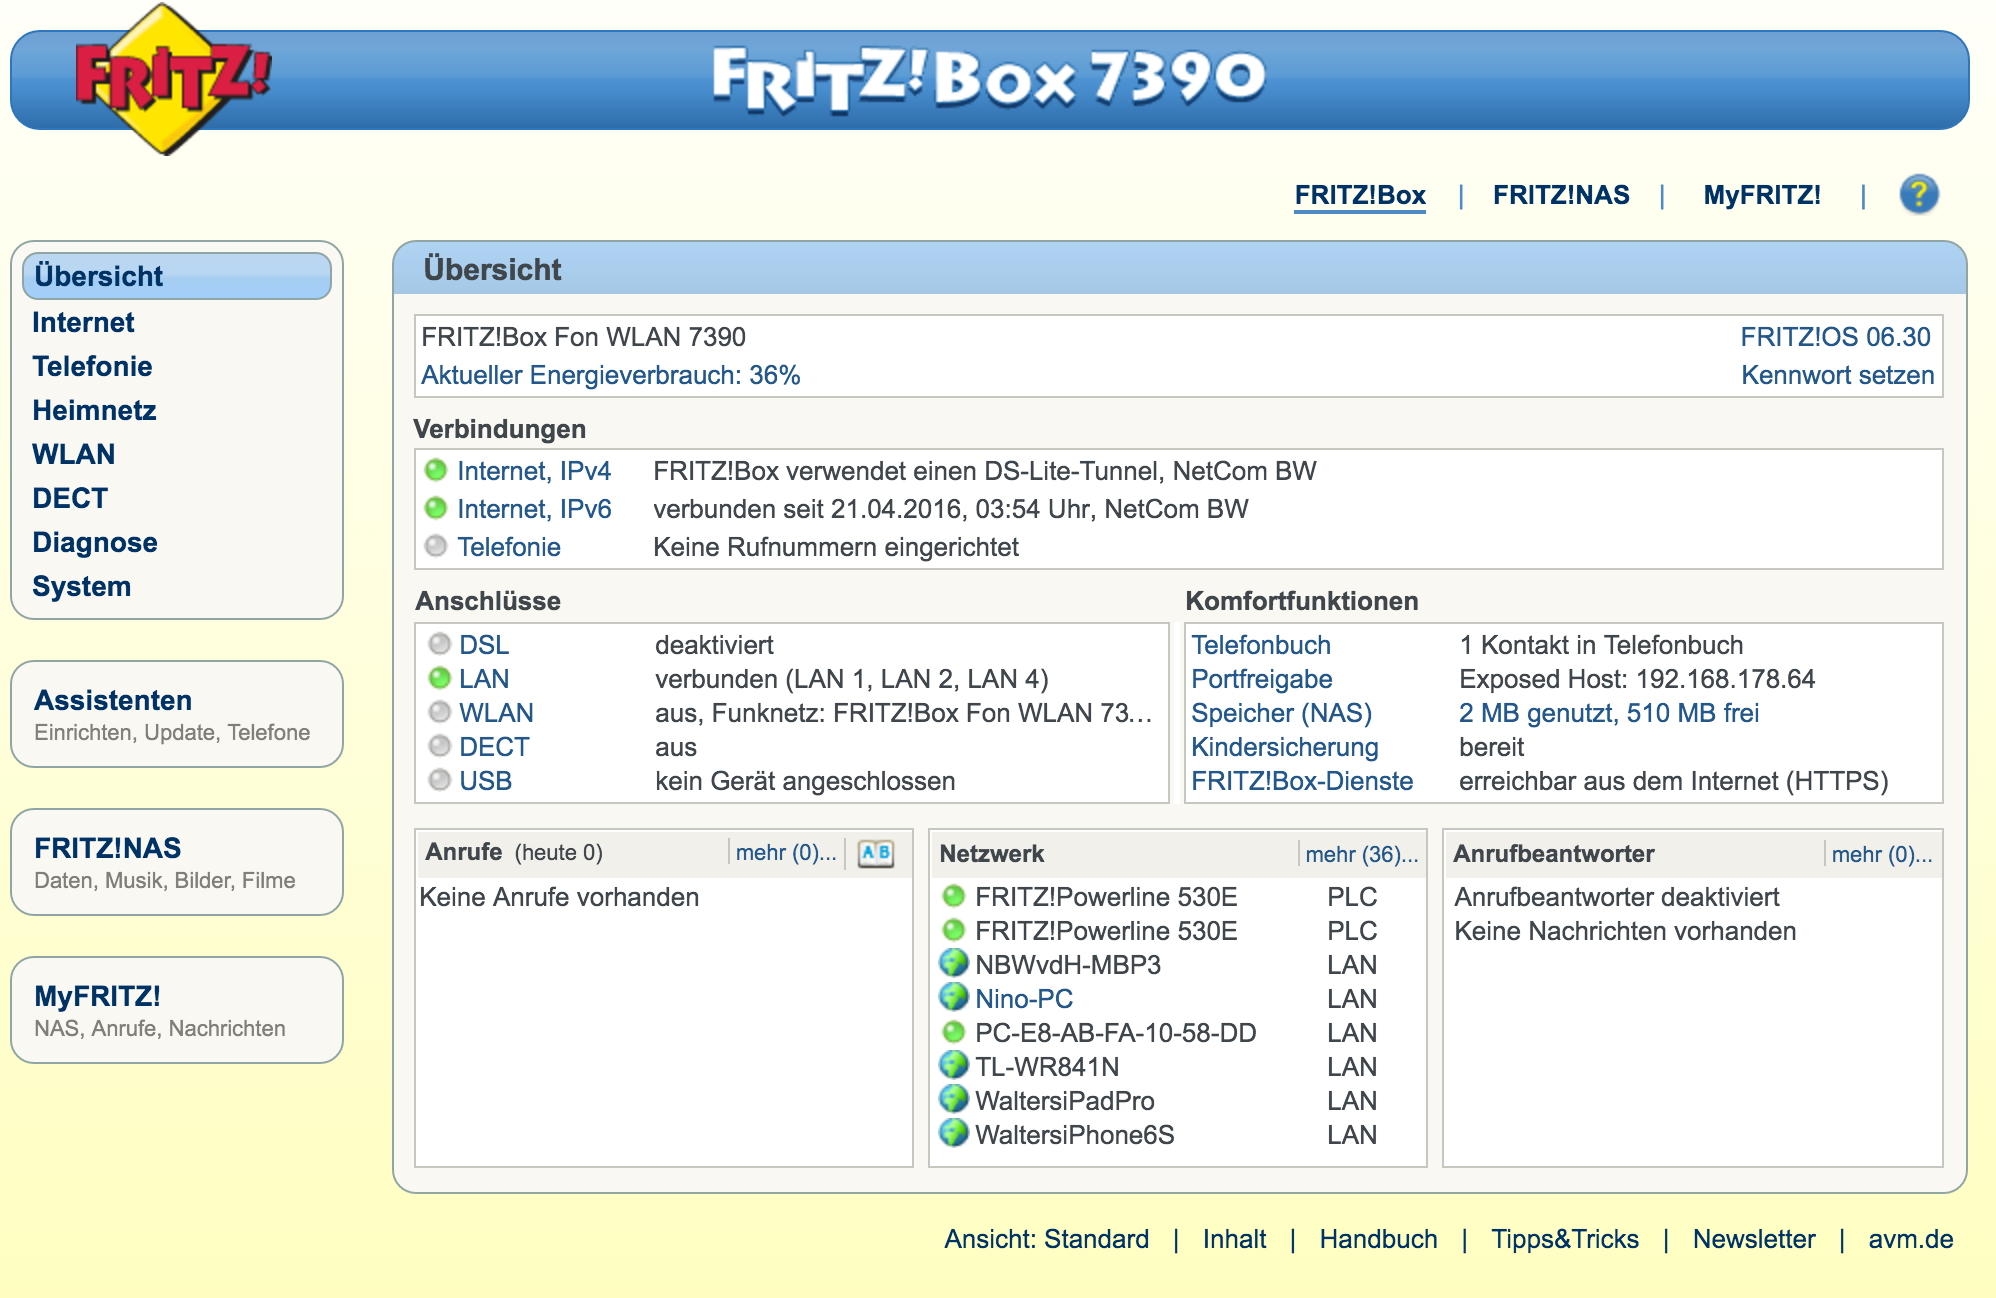Click the gray status LED beside DSL

(x=440, y=643)
